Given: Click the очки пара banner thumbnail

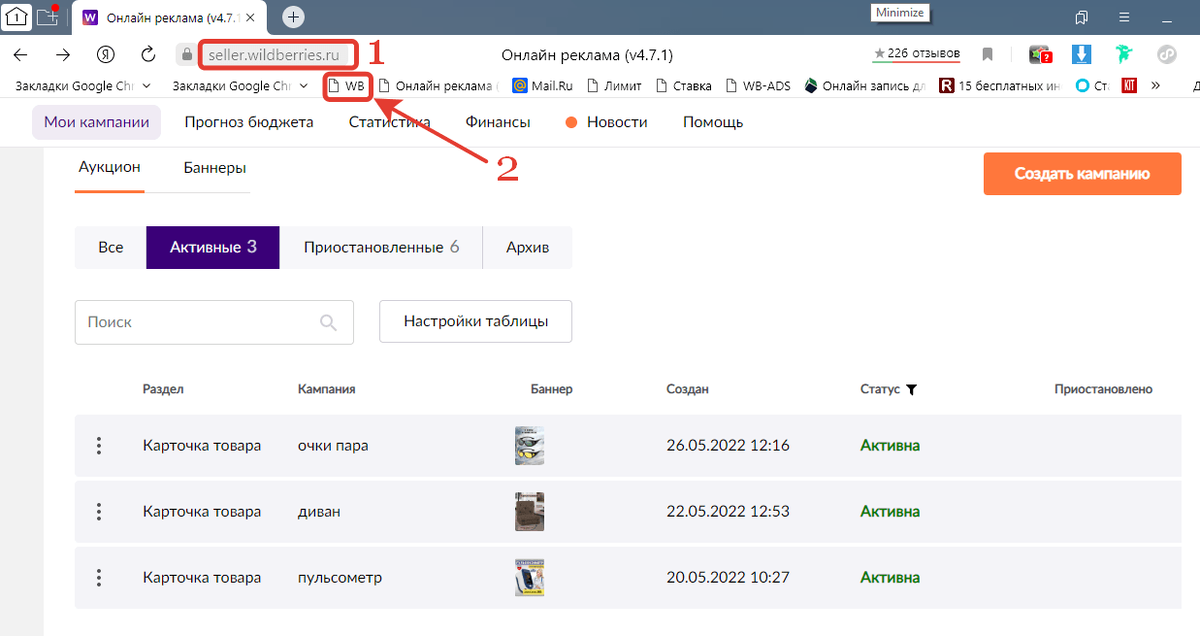Looking at the screenshot, I should click(x=529, y=445).
